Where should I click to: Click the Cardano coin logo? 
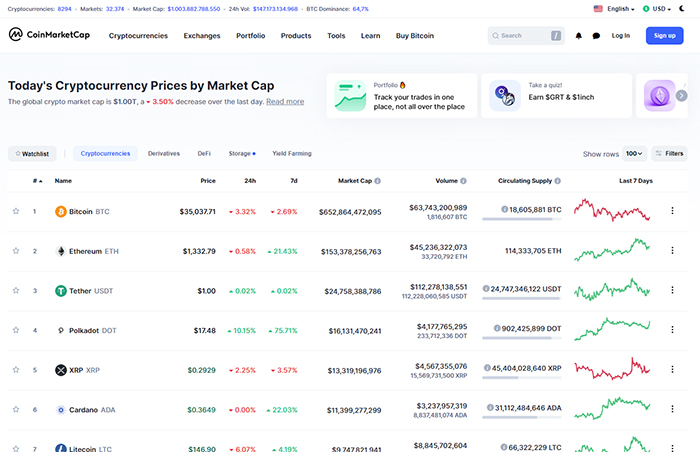[x=61, y=410]
